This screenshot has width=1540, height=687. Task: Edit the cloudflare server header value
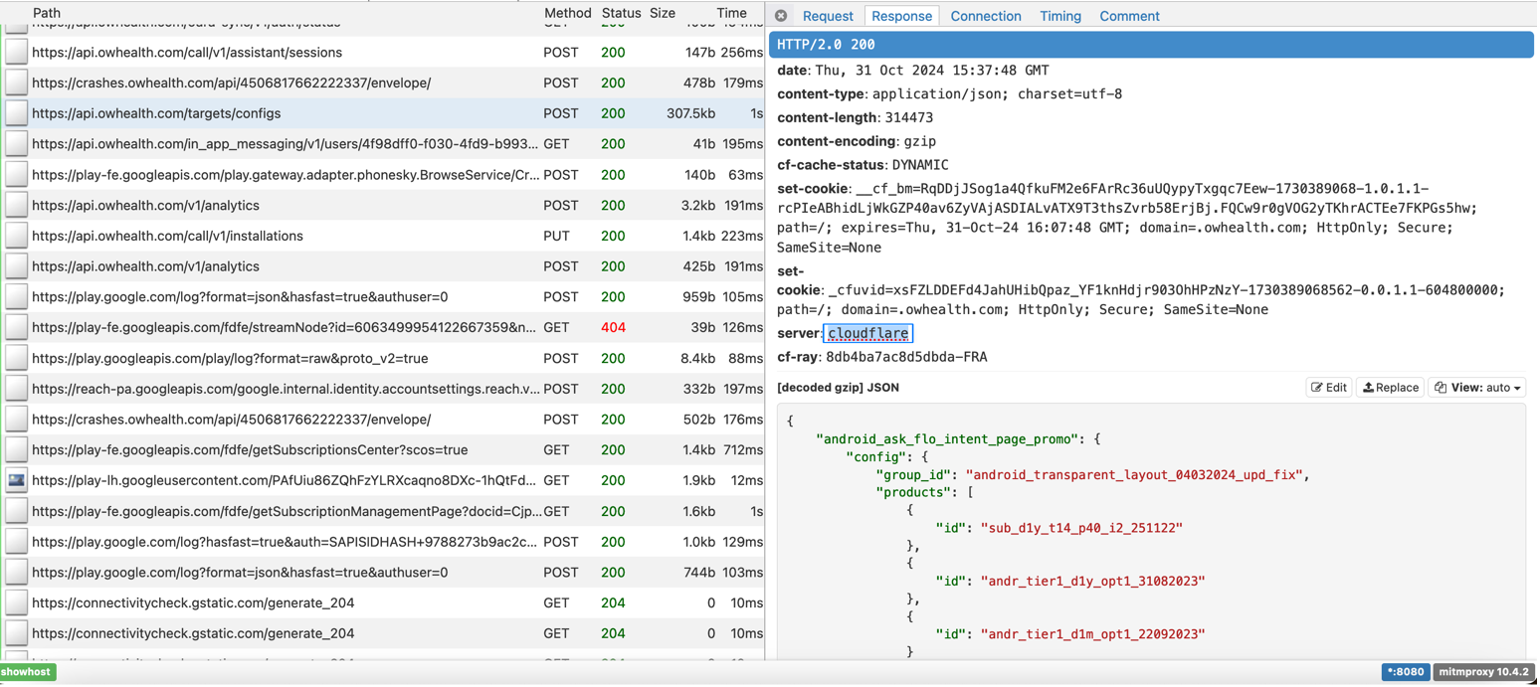pyautogui.click(x=869, y=333)
